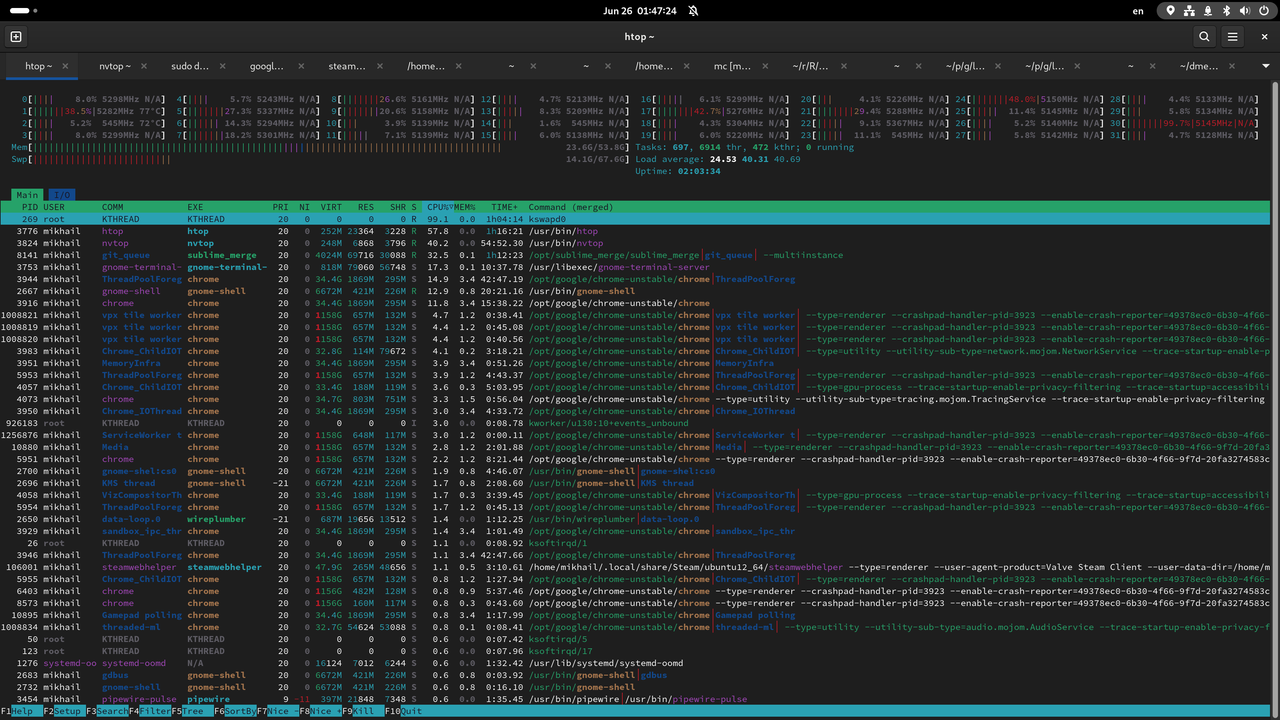This screenshot has width=1280, height=720.
Task: Click the muted notification bell by clock
Action: click(x=692, y=10)
